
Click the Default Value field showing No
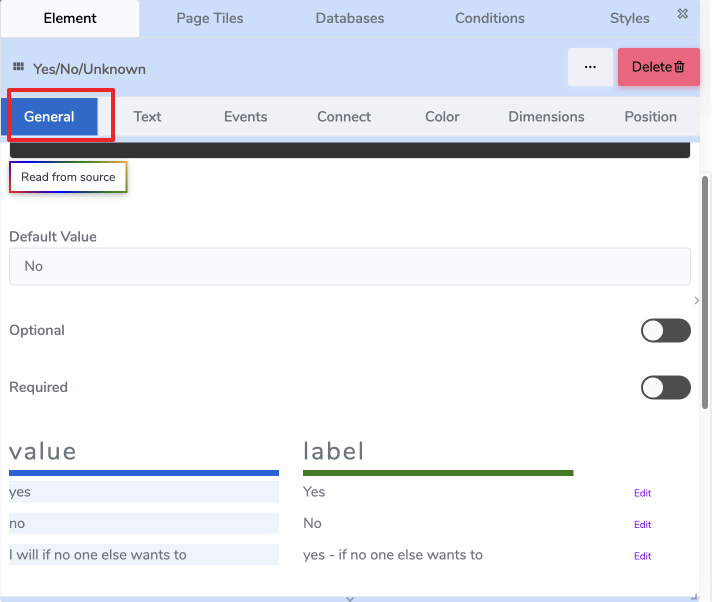[350, 266]
